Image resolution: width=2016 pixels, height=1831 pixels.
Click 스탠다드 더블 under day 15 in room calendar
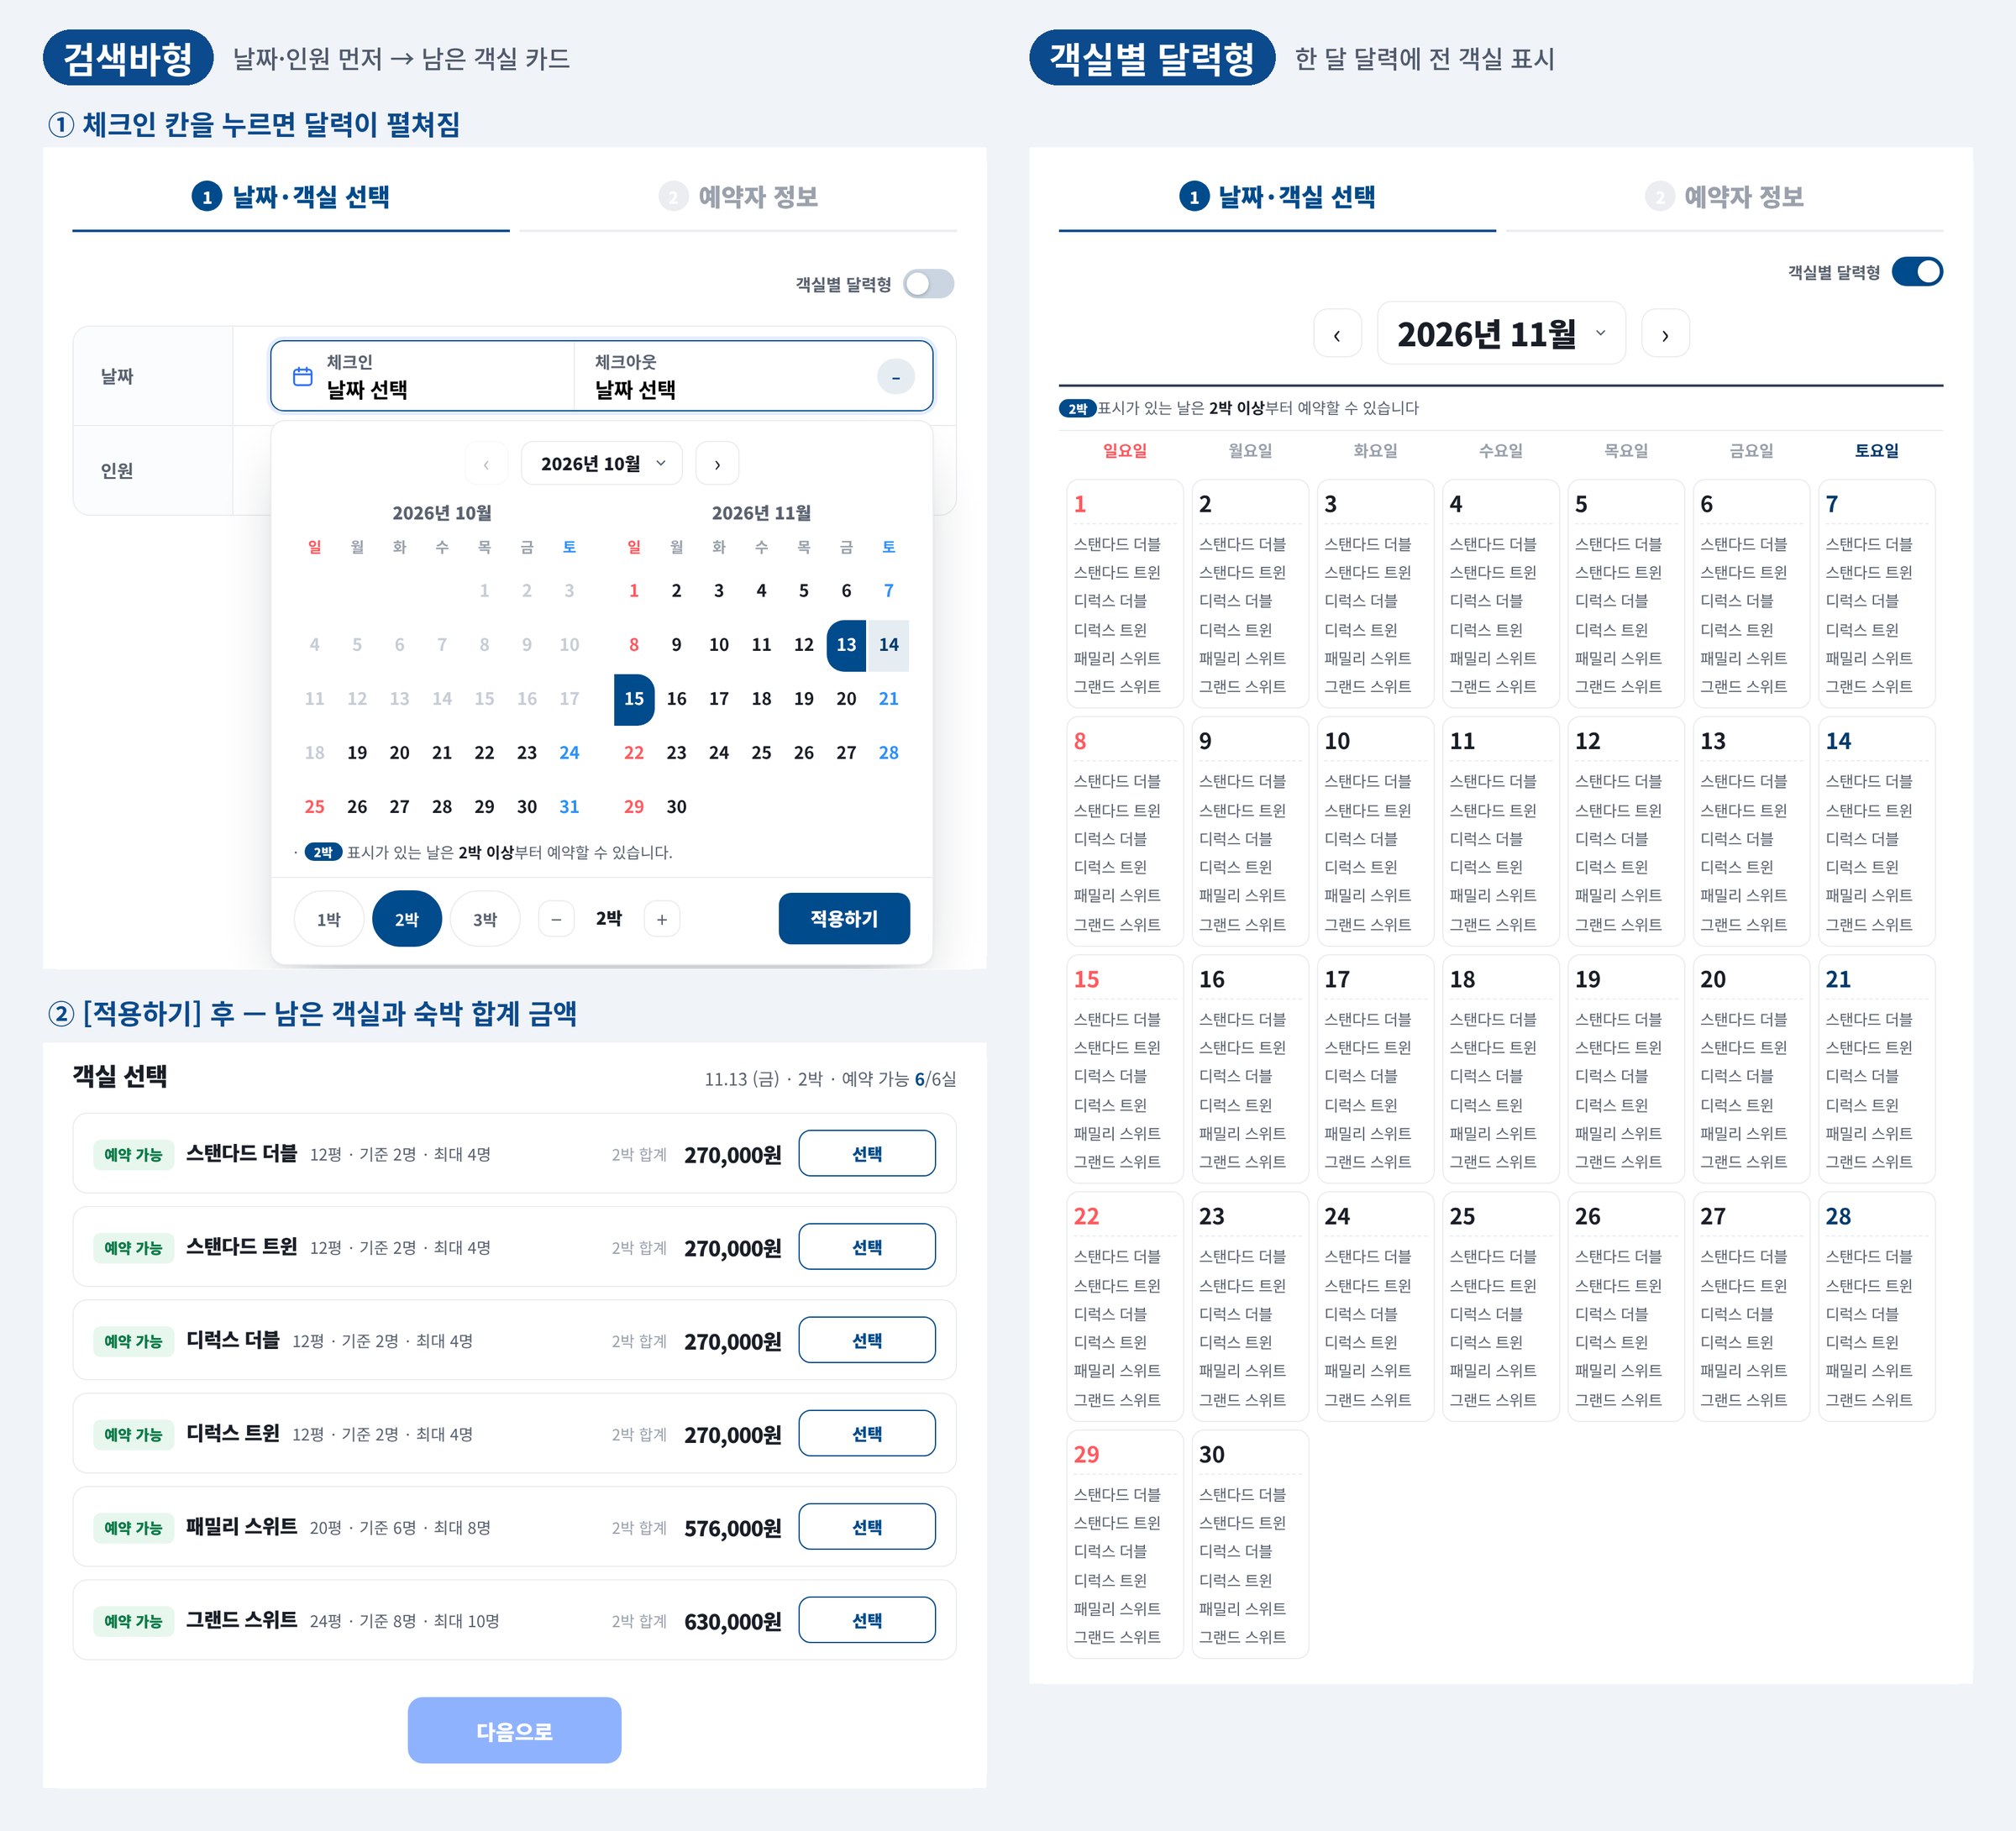point(1117,1020)
